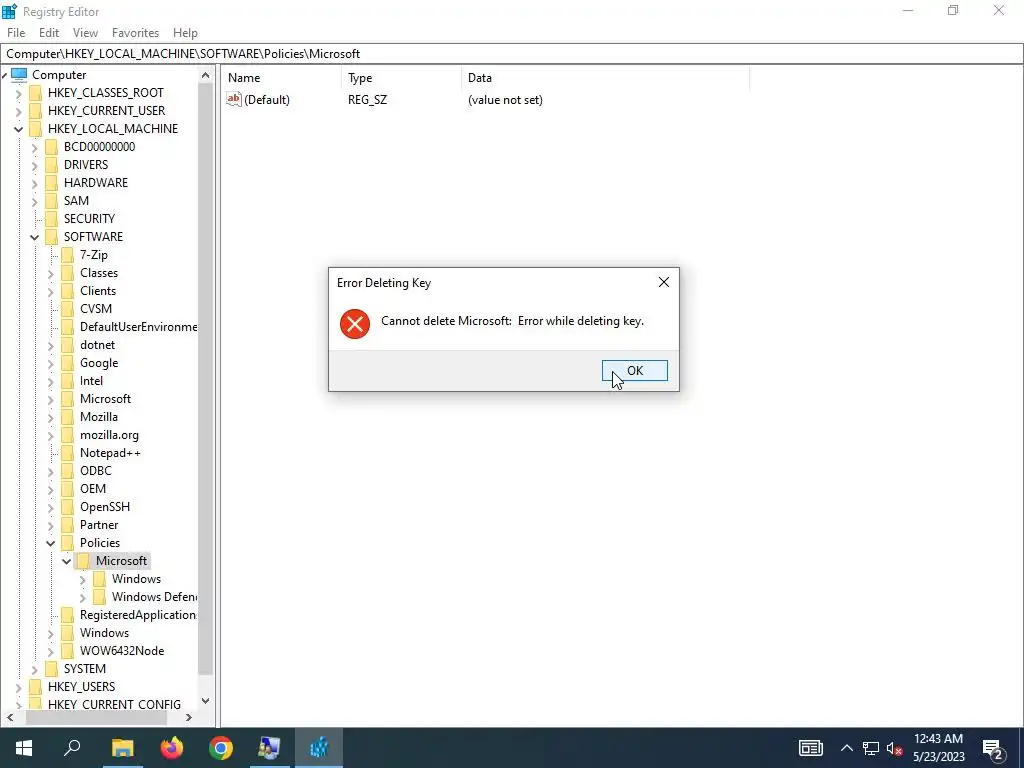Screen dimensions: 1024x768
Task: Open the Help menu
Action: [185, 33]
